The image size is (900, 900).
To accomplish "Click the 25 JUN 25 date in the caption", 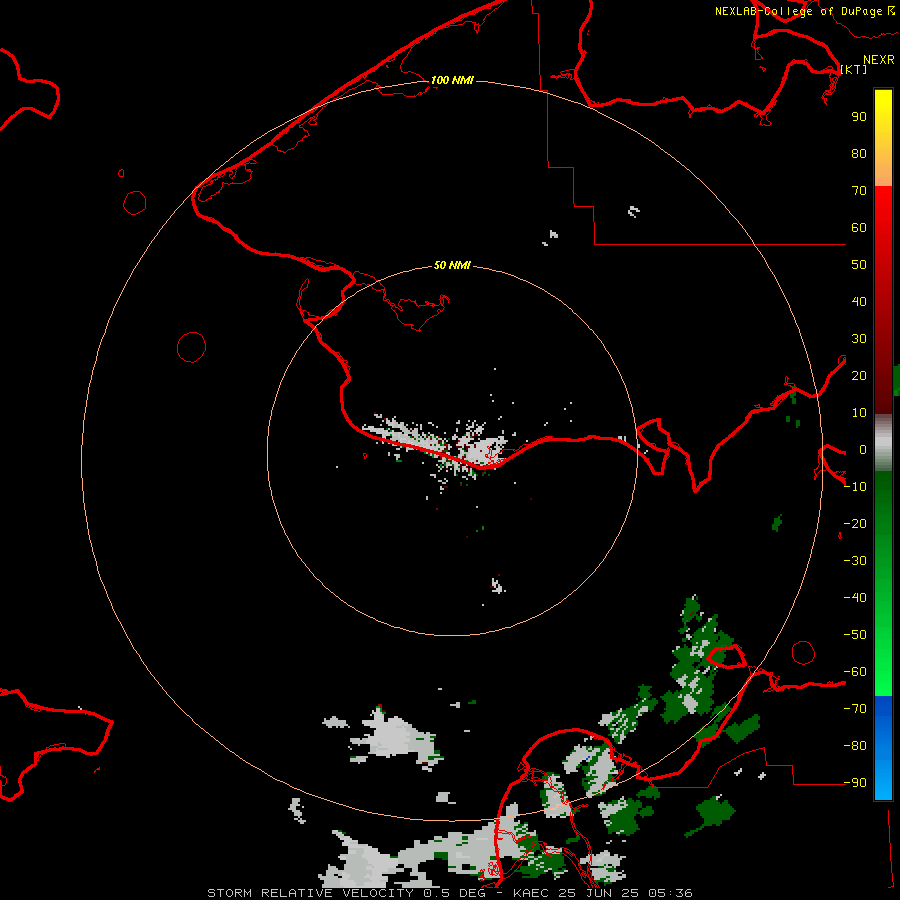I will [598, 893].
